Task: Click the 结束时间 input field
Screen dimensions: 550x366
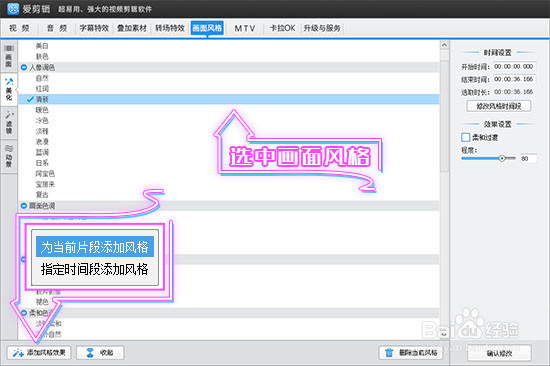Action: pyautogui.click(x=514, y=79)
